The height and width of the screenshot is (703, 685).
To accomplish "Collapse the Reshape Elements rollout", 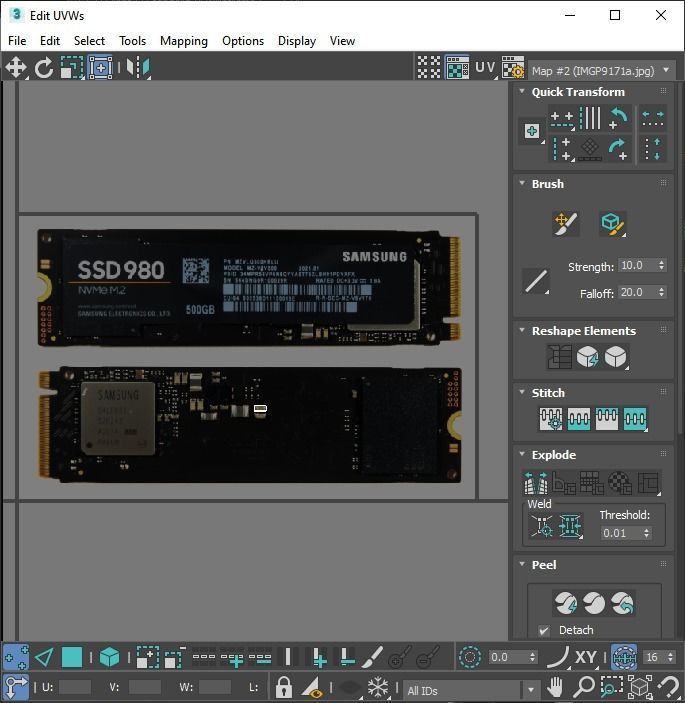I will pyautogui.click(x=522, y=330).
